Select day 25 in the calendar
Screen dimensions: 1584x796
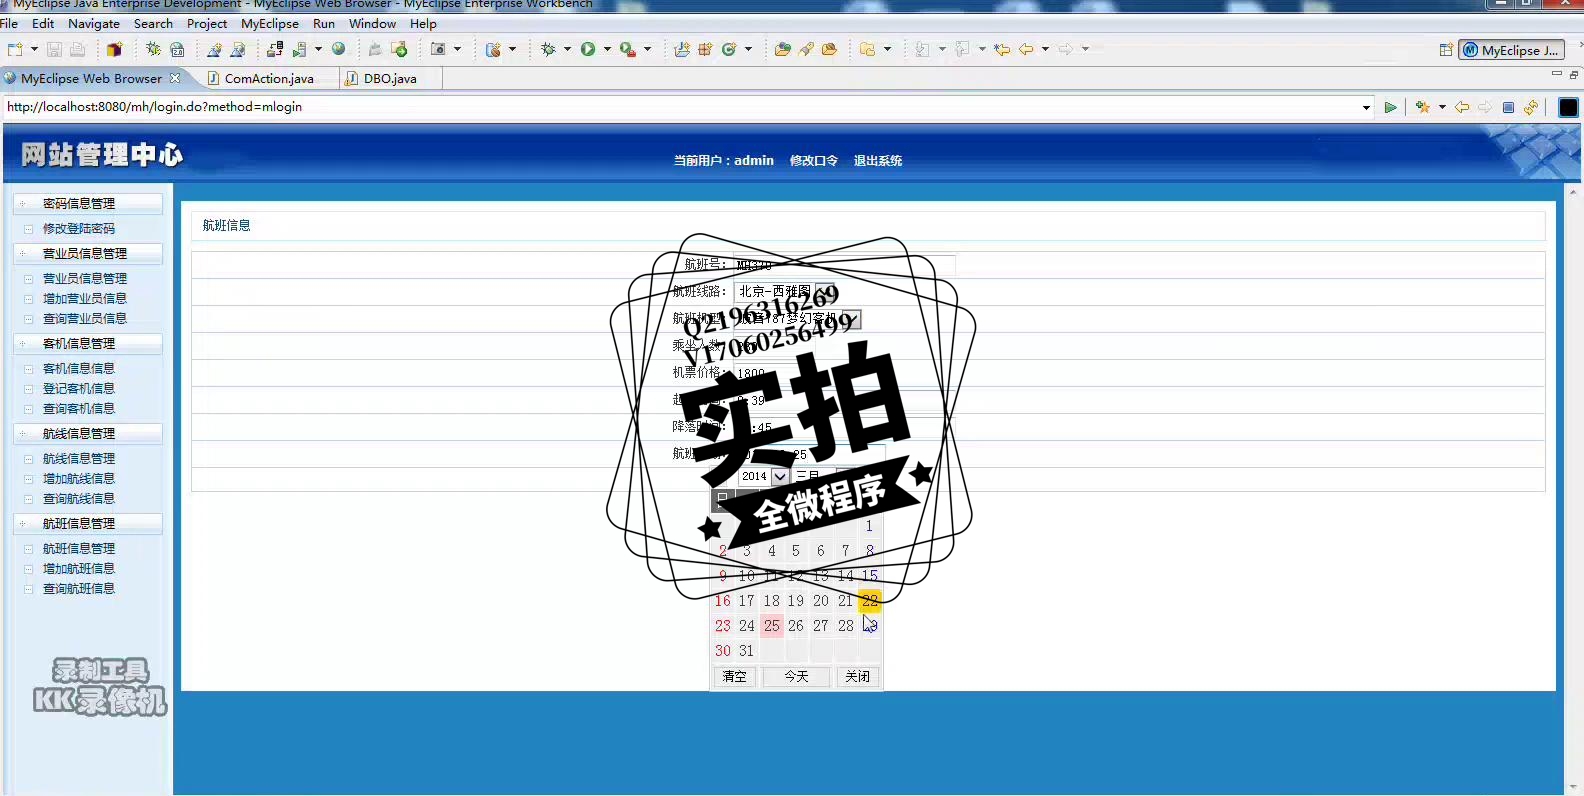[771, 626]
